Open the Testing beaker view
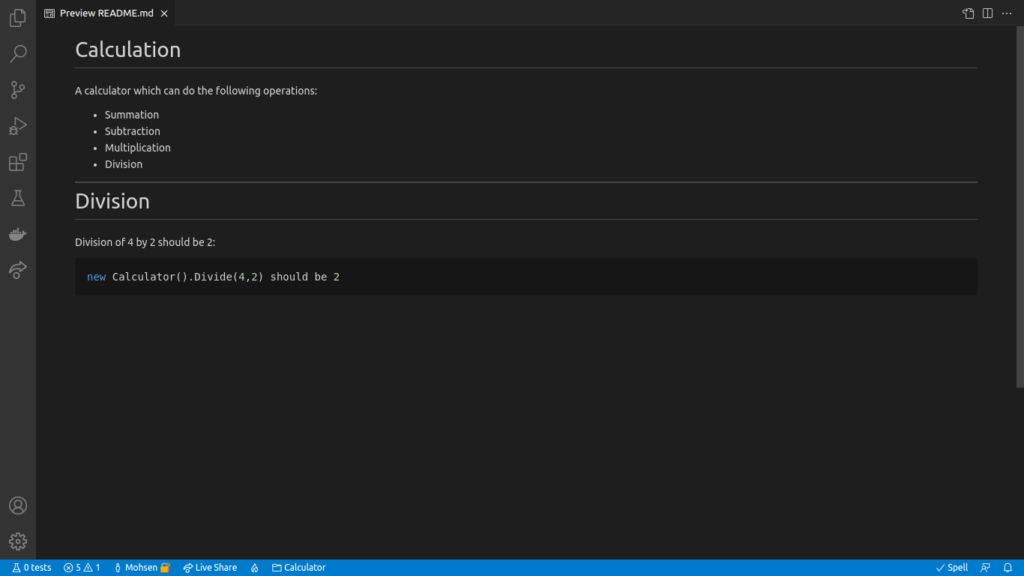 tap(17, 197)
